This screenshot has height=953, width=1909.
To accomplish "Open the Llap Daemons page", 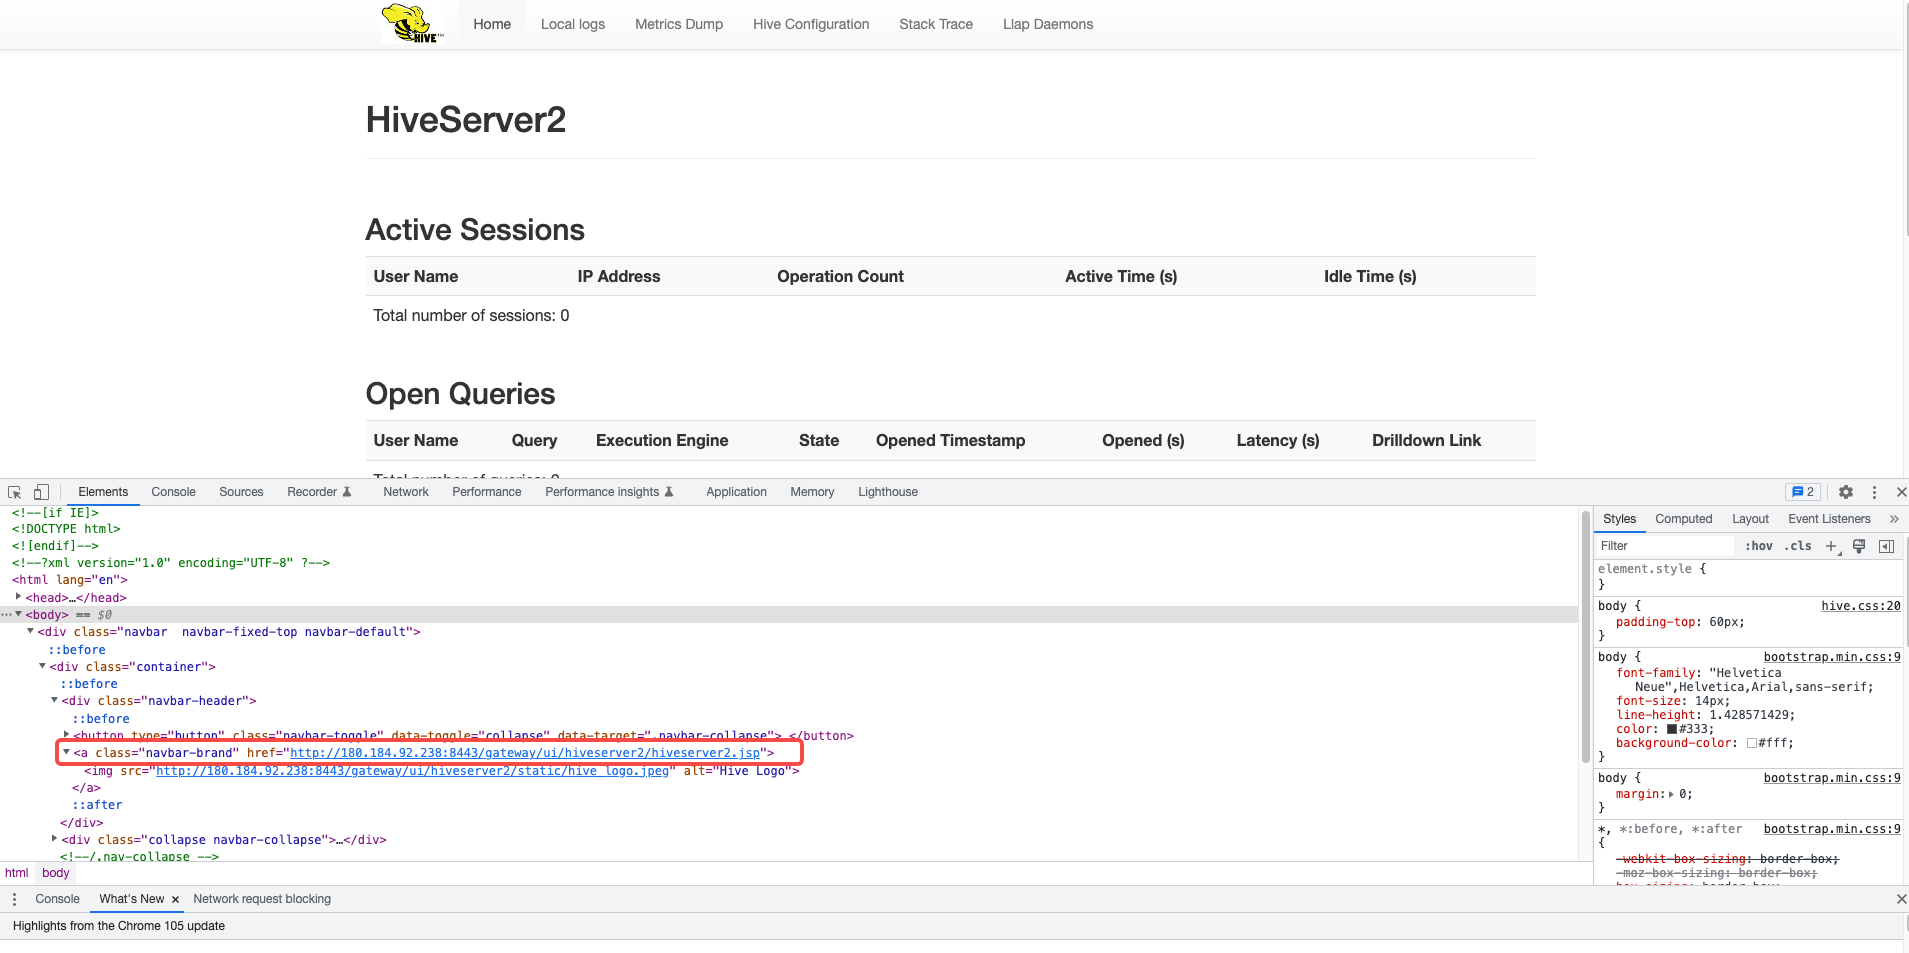I will [x=1048, y=24].
